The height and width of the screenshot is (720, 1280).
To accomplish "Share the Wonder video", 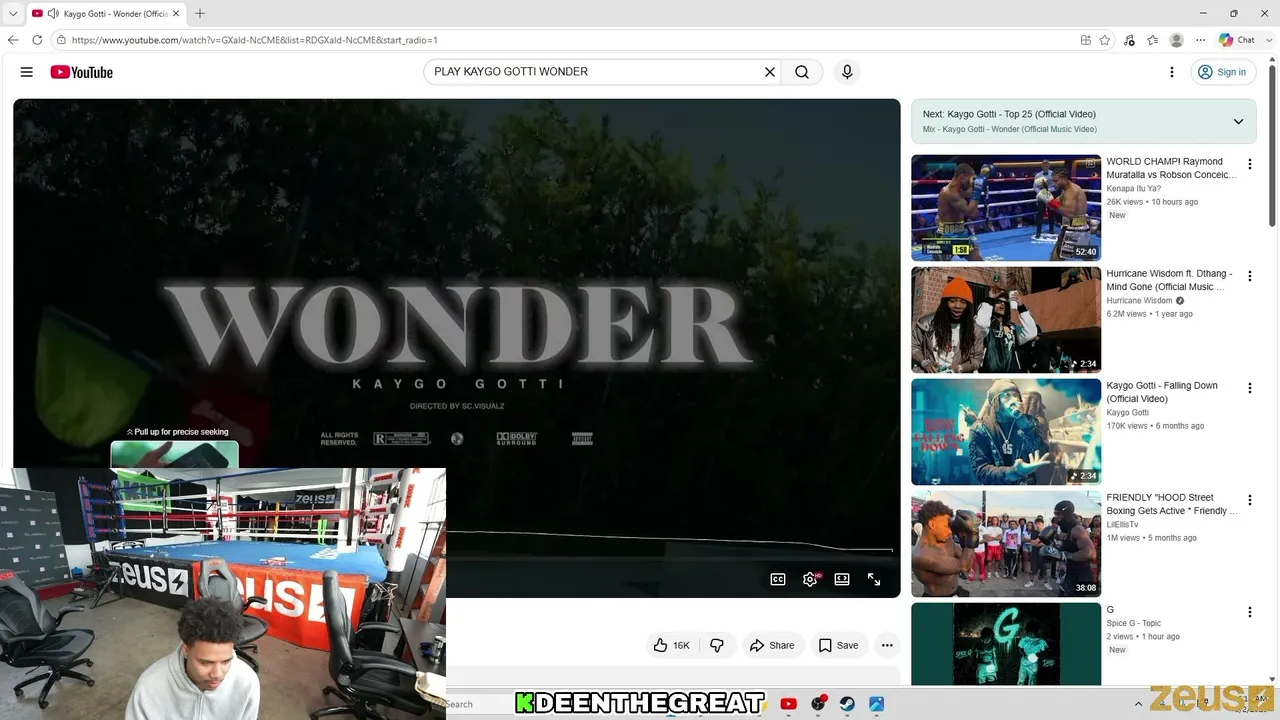I will point(772,645).
